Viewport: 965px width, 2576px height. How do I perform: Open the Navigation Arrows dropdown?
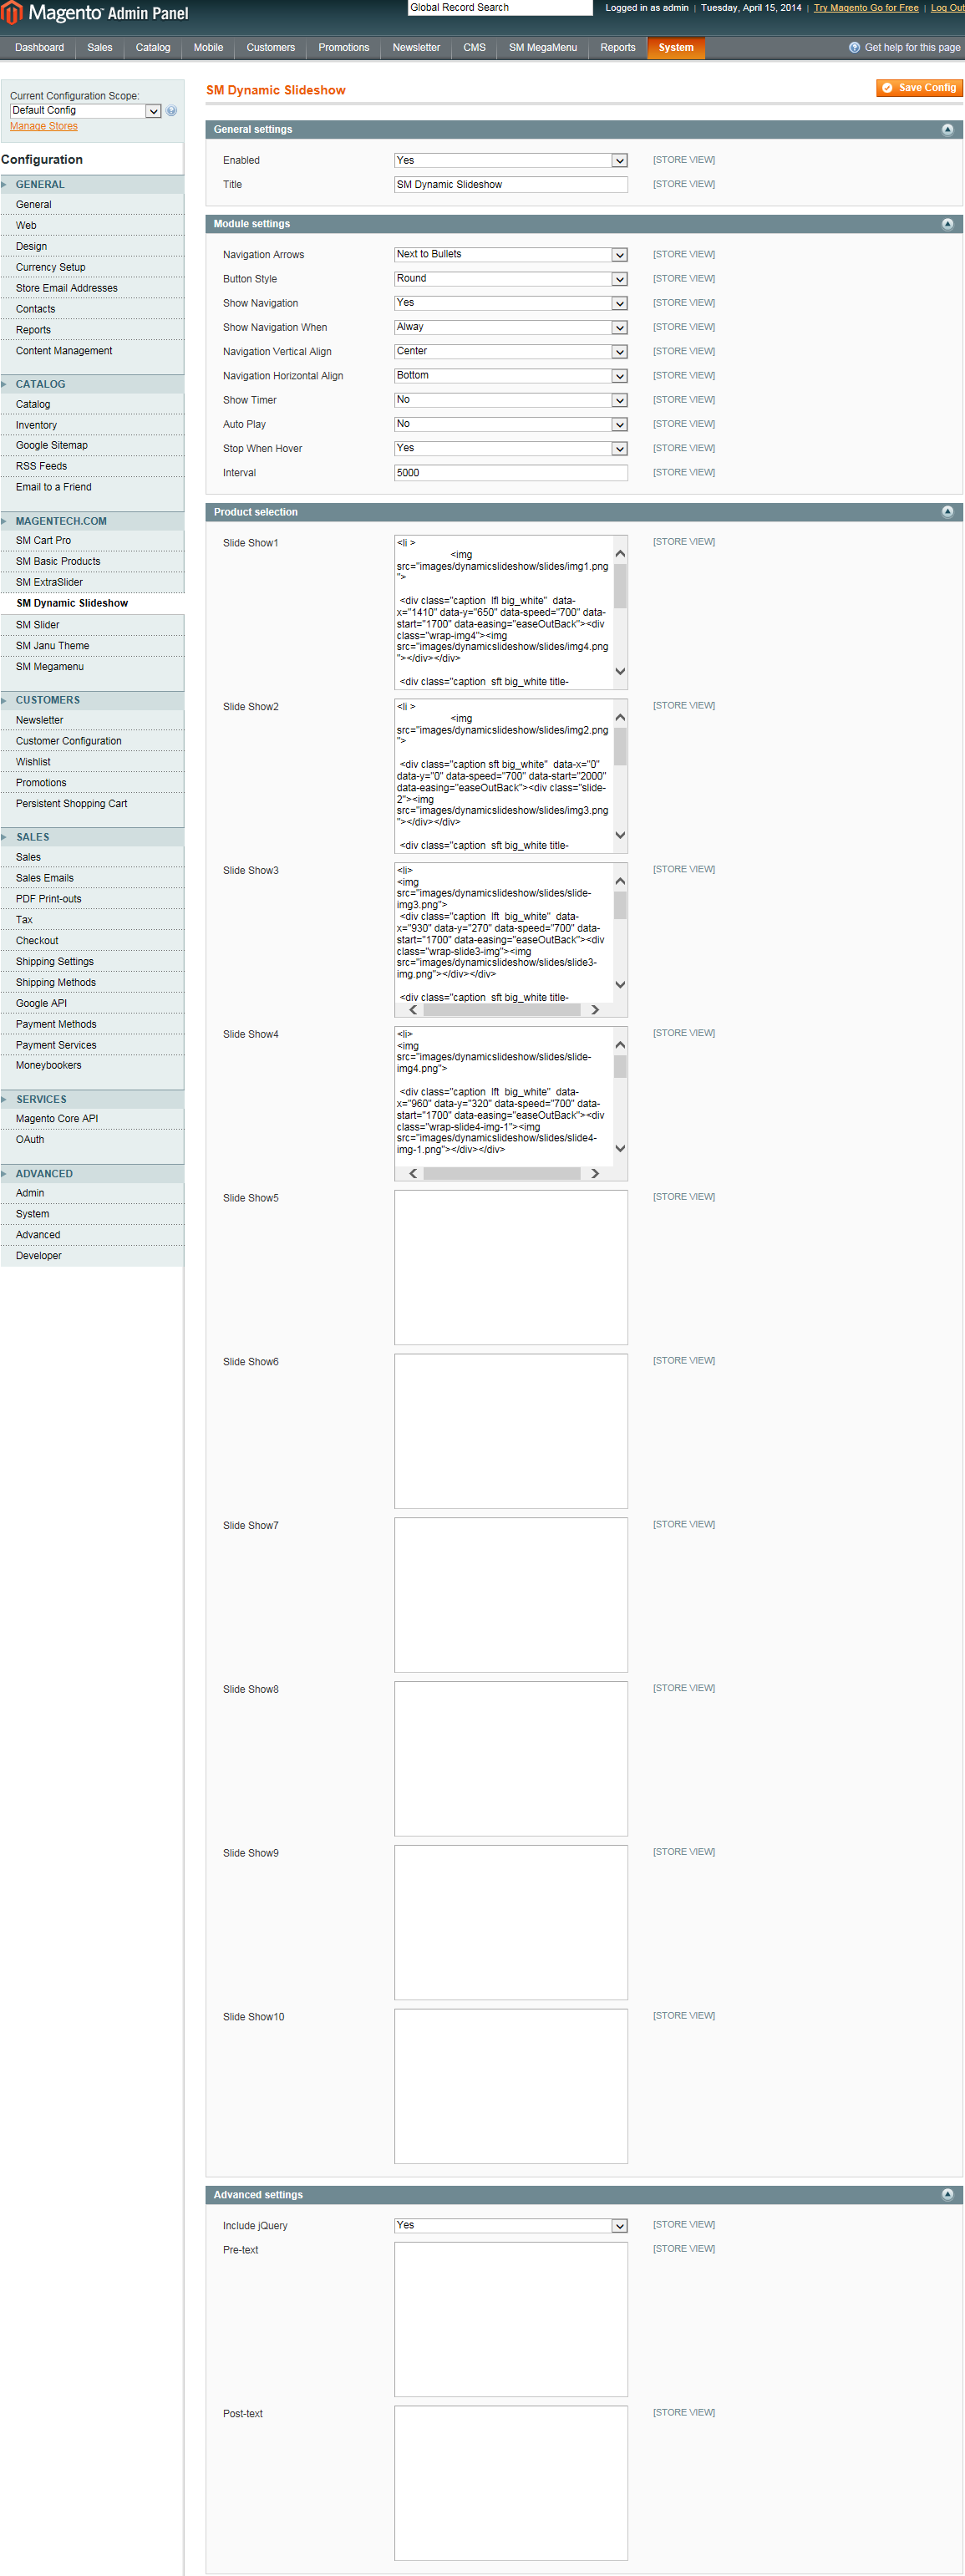click(511, 254)
